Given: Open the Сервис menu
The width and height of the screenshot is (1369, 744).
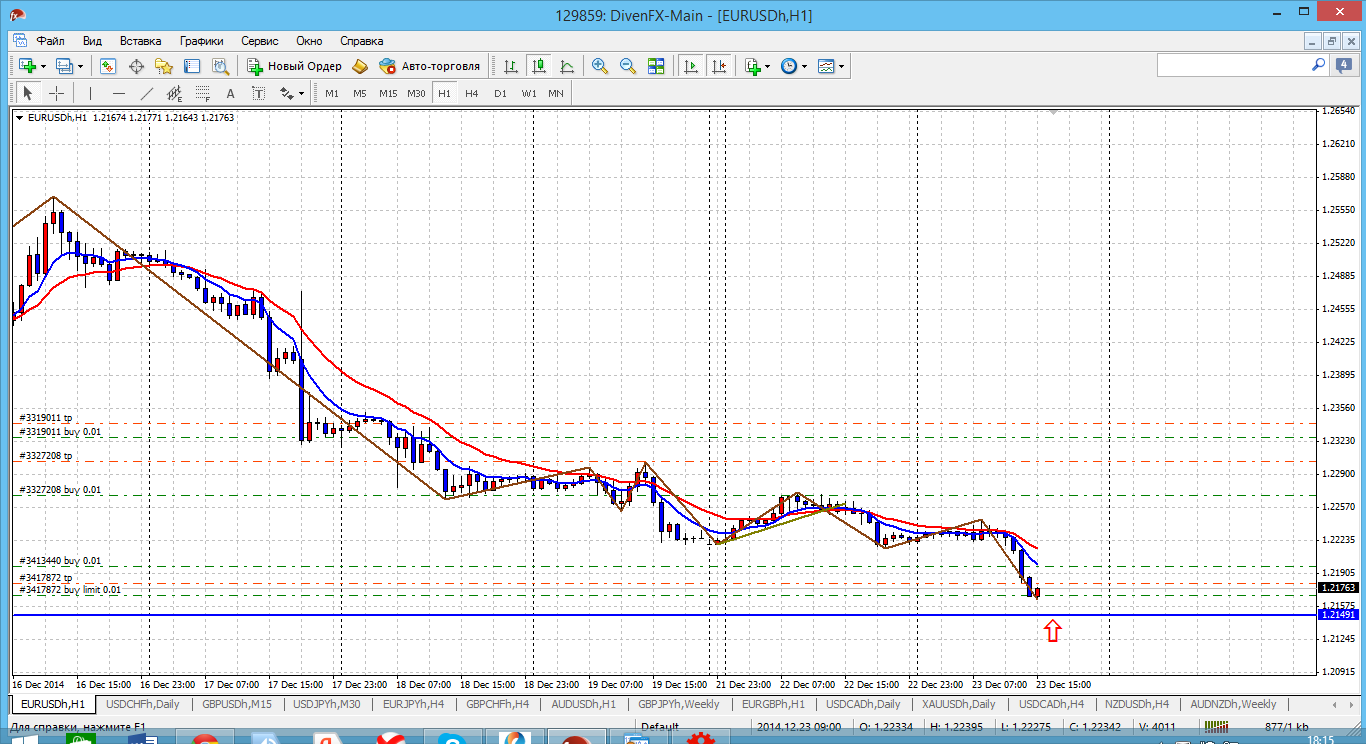Looking at the screenshot, I should coord(260,41).
